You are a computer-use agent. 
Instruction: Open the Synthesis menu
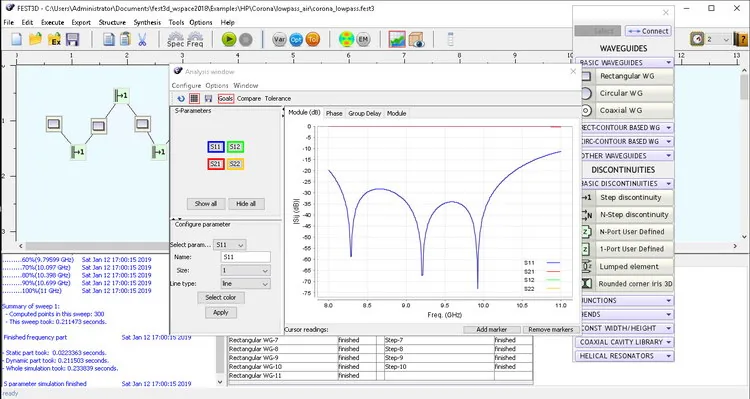click(x=147, y=22)
